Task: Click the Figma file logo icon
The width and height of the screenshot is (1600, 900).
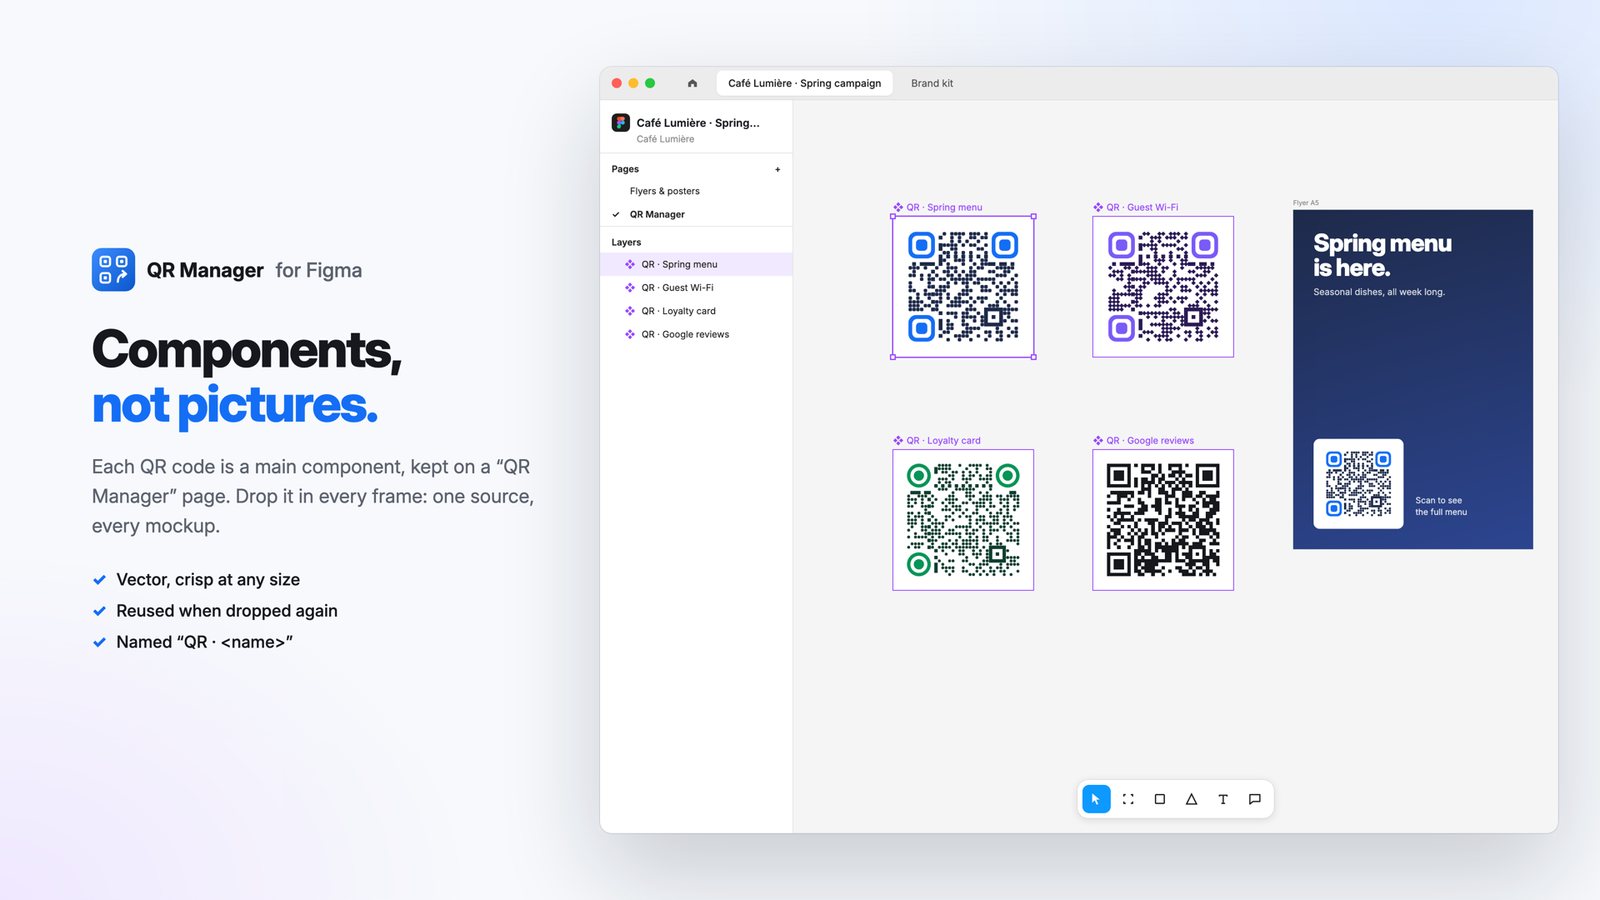Action: (x=621, y=123)
